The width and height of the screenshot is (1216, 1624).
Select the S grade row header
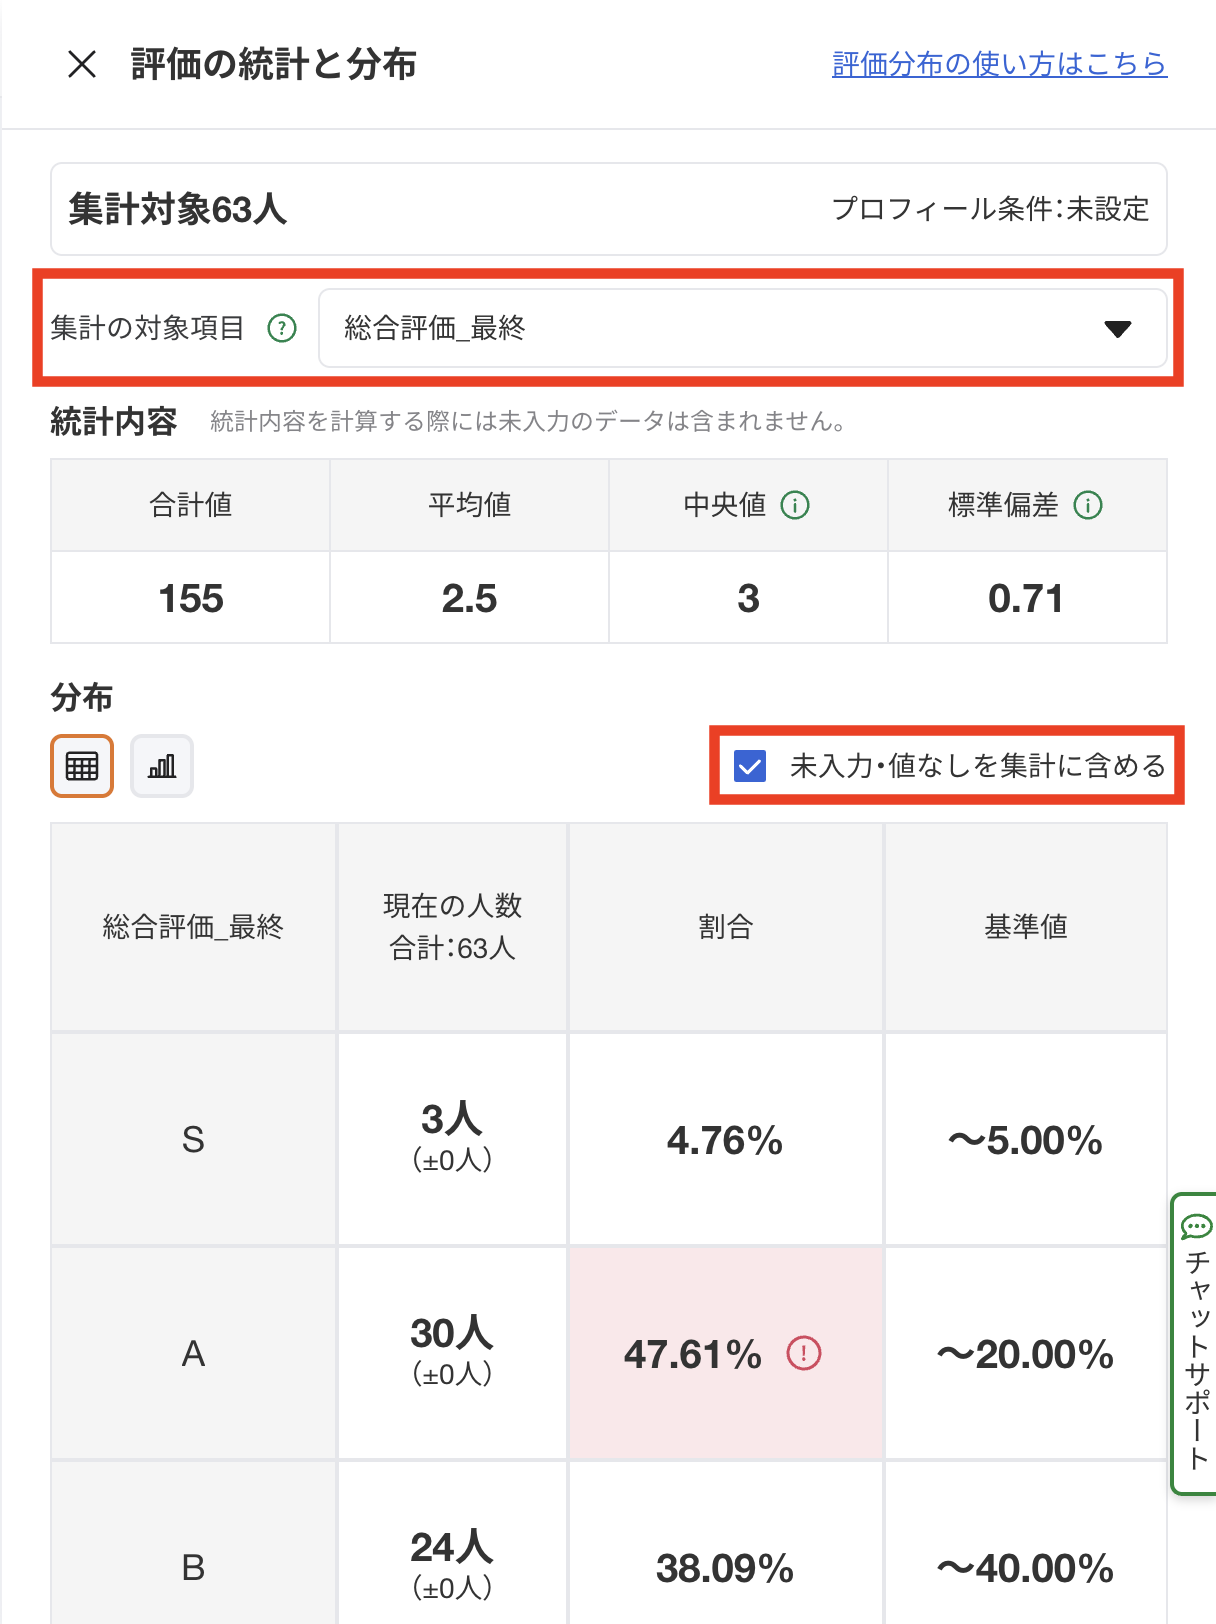193,1140
